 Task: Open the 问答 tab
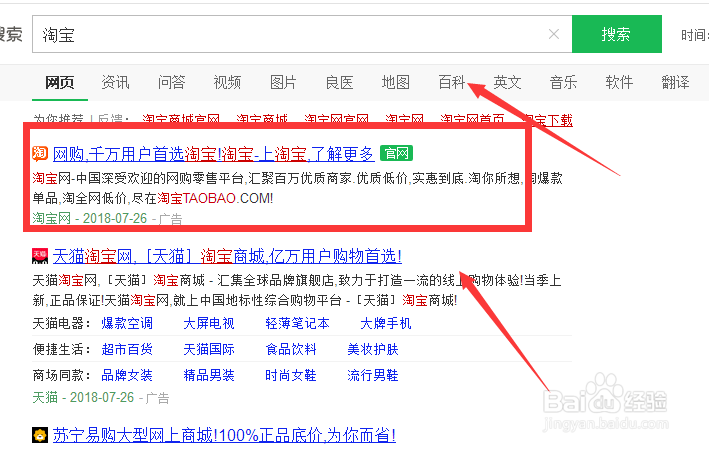(x=171, y=82)
